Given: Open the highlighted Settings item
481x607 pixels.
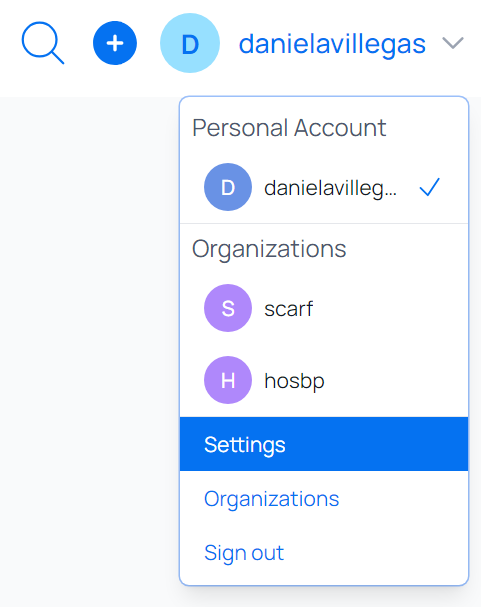Looking at the screenshot, I should tap(324, 444).
